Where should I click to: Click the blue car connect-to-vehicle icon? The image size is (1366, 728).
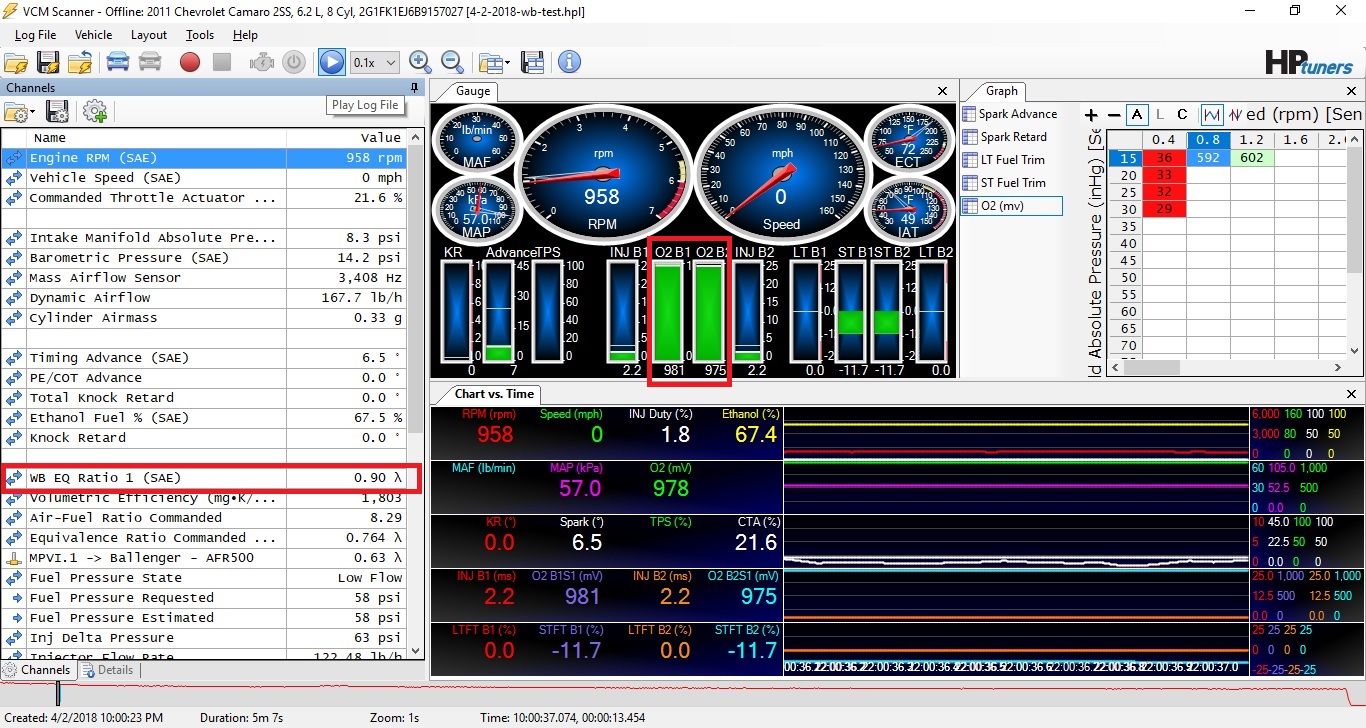click(118, 62)
